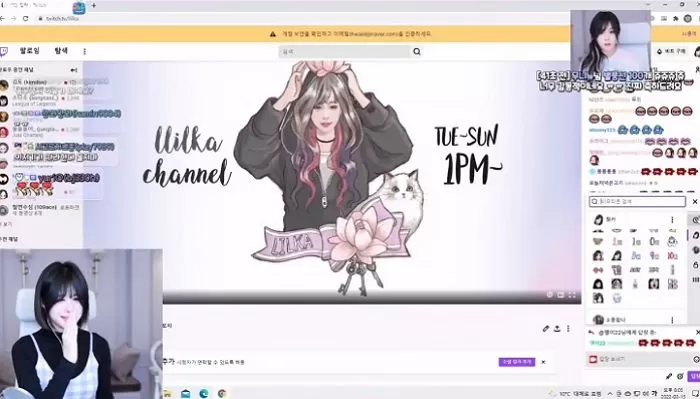Close the emote picker panel
The height and width of the screenshot is (399, 700).
695,202
